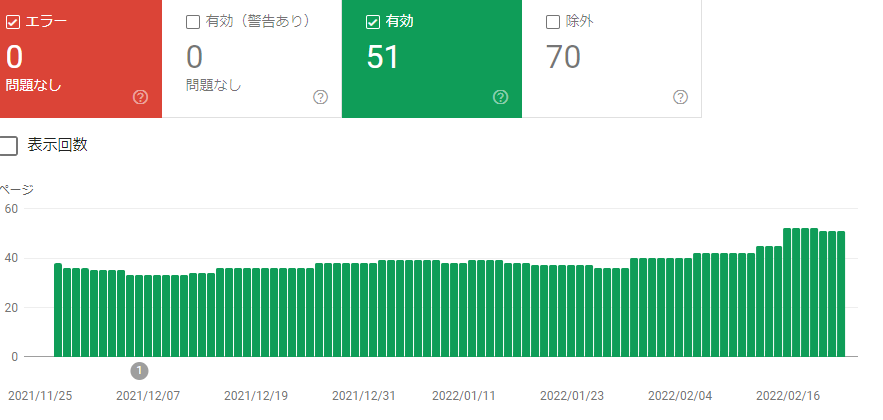Screen dimensions: 883x420
Task: Click the 2021/12/07 date axis label
Action: (148, 396)
